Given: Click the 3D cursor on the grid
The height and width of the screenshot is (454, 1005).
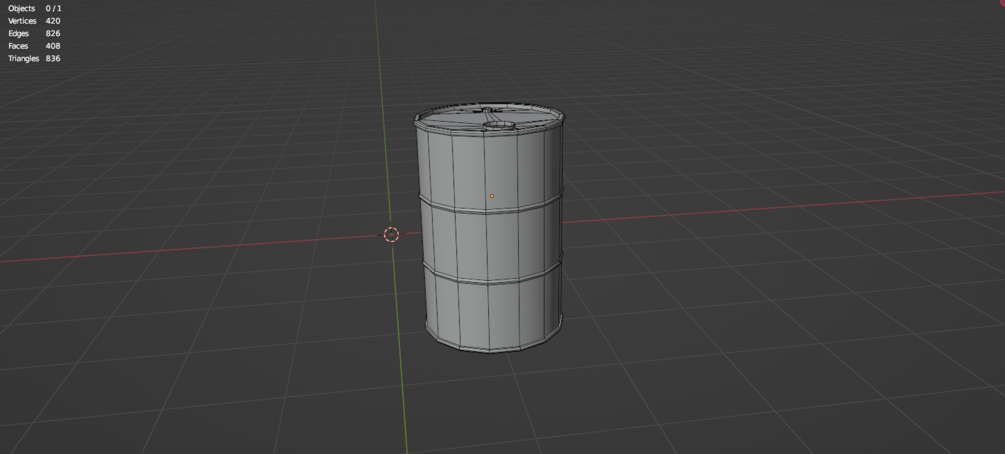Looking at the screenshot, I should point(392,234).
